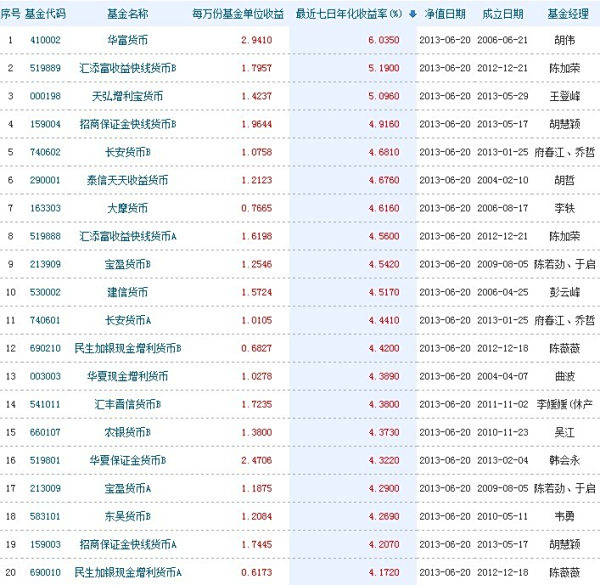Open fund code 213009
The height and width of the screenshot is (585, 600).
tap(45, 488)
